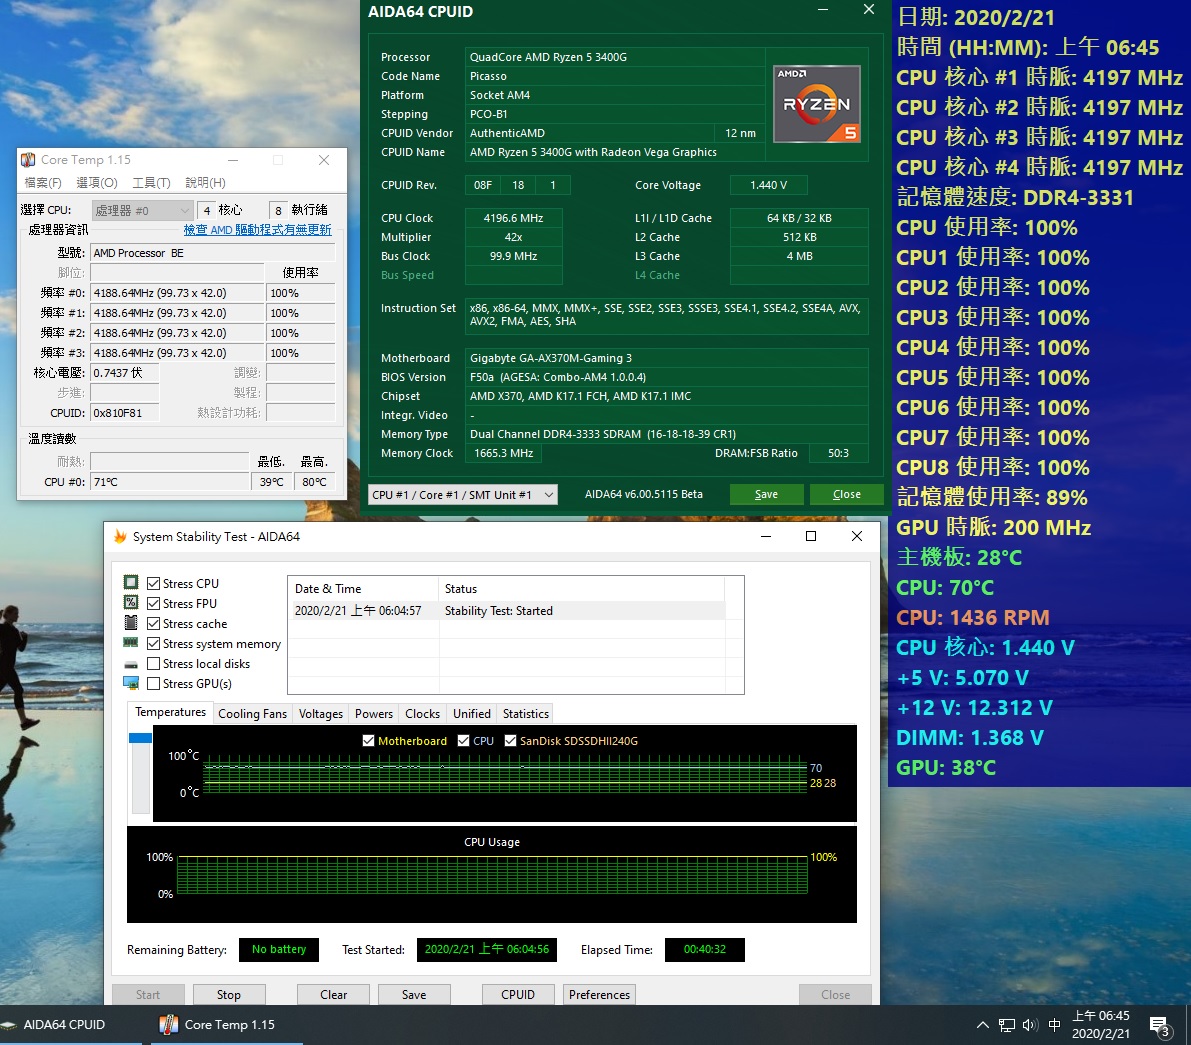The height and width of the screenshot is (1045, 1191).
Task: Click green Close button in AIDA64 CPUID
Action: (x=846, y=494)
